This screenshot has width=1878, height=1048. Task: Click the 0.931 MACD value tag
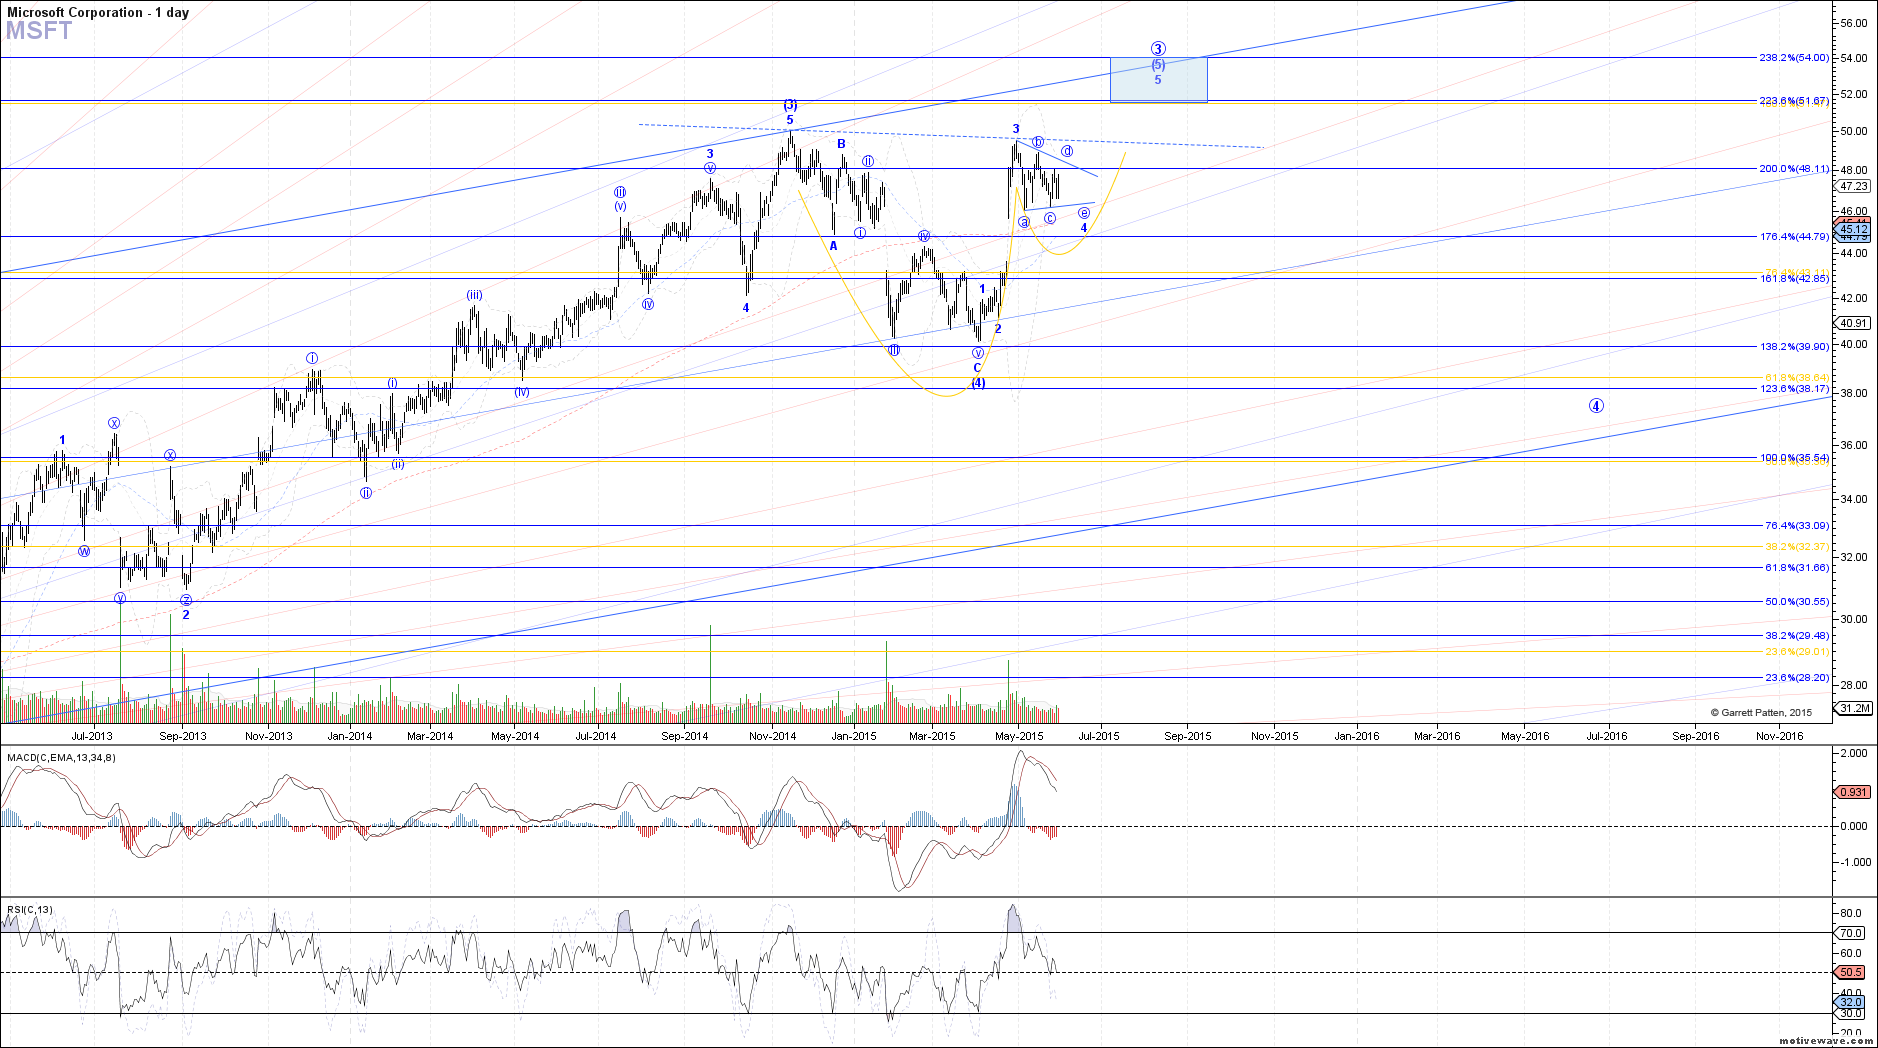point(1853,792)
